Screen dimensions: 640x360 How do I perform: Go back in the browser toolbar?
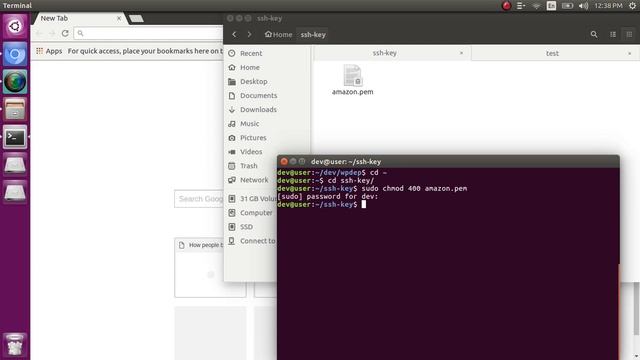39,33
